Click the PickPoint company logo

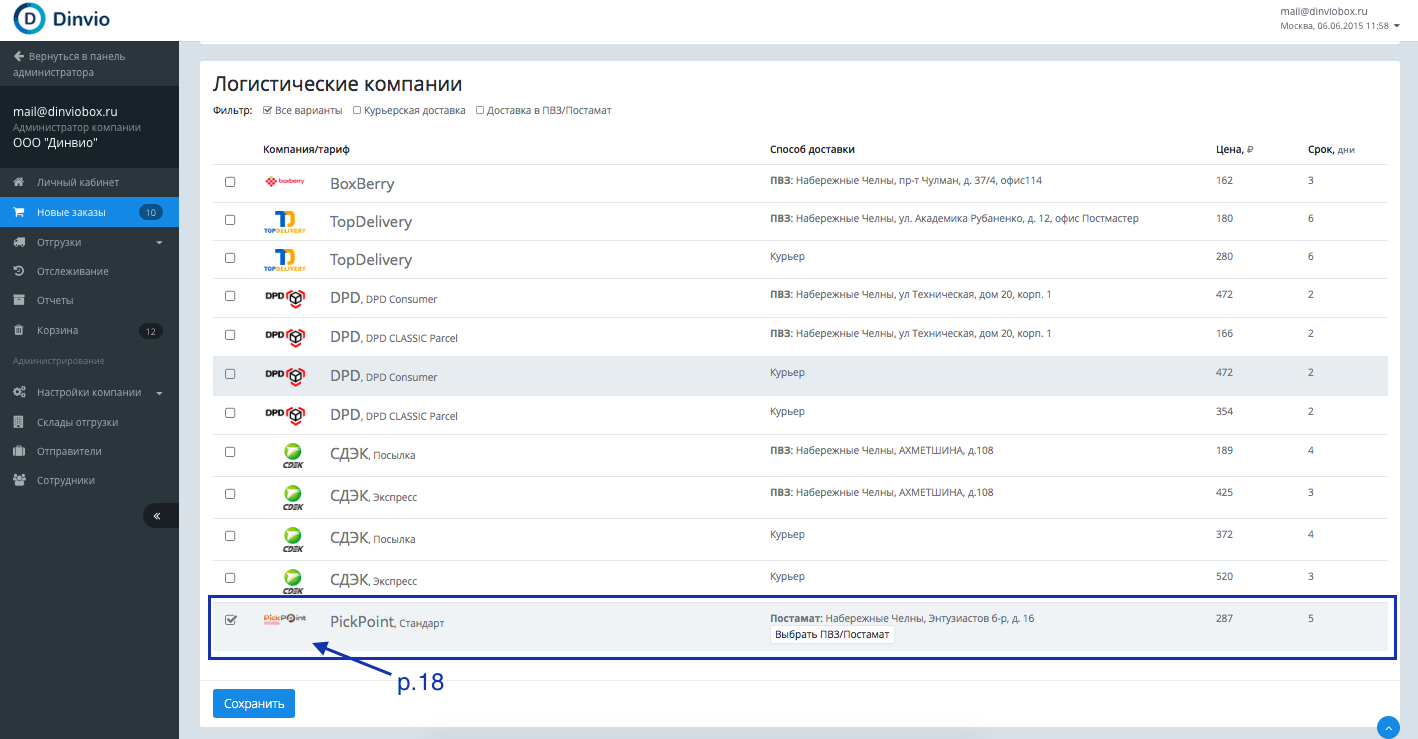pos(284,620)
